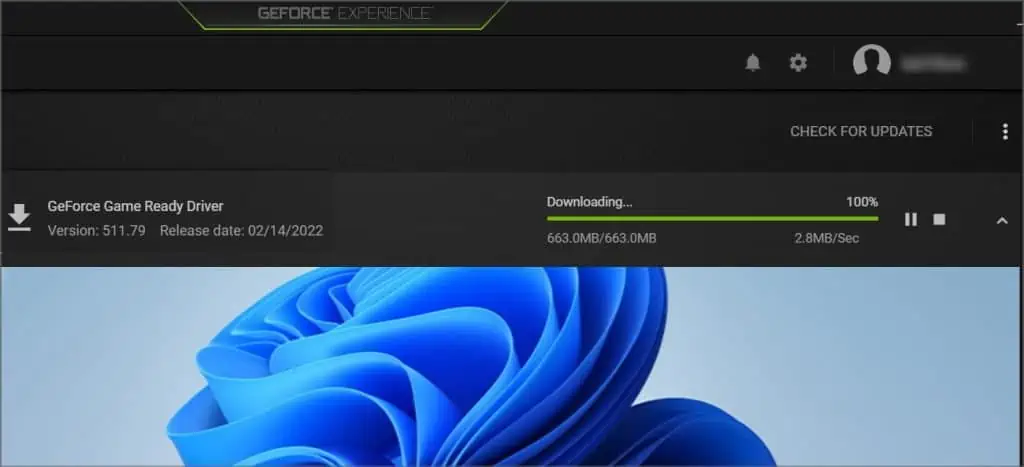Click the 663.0MB/663.0MB size text
This screenshot has height=467, width=1024.
(601, 238)
